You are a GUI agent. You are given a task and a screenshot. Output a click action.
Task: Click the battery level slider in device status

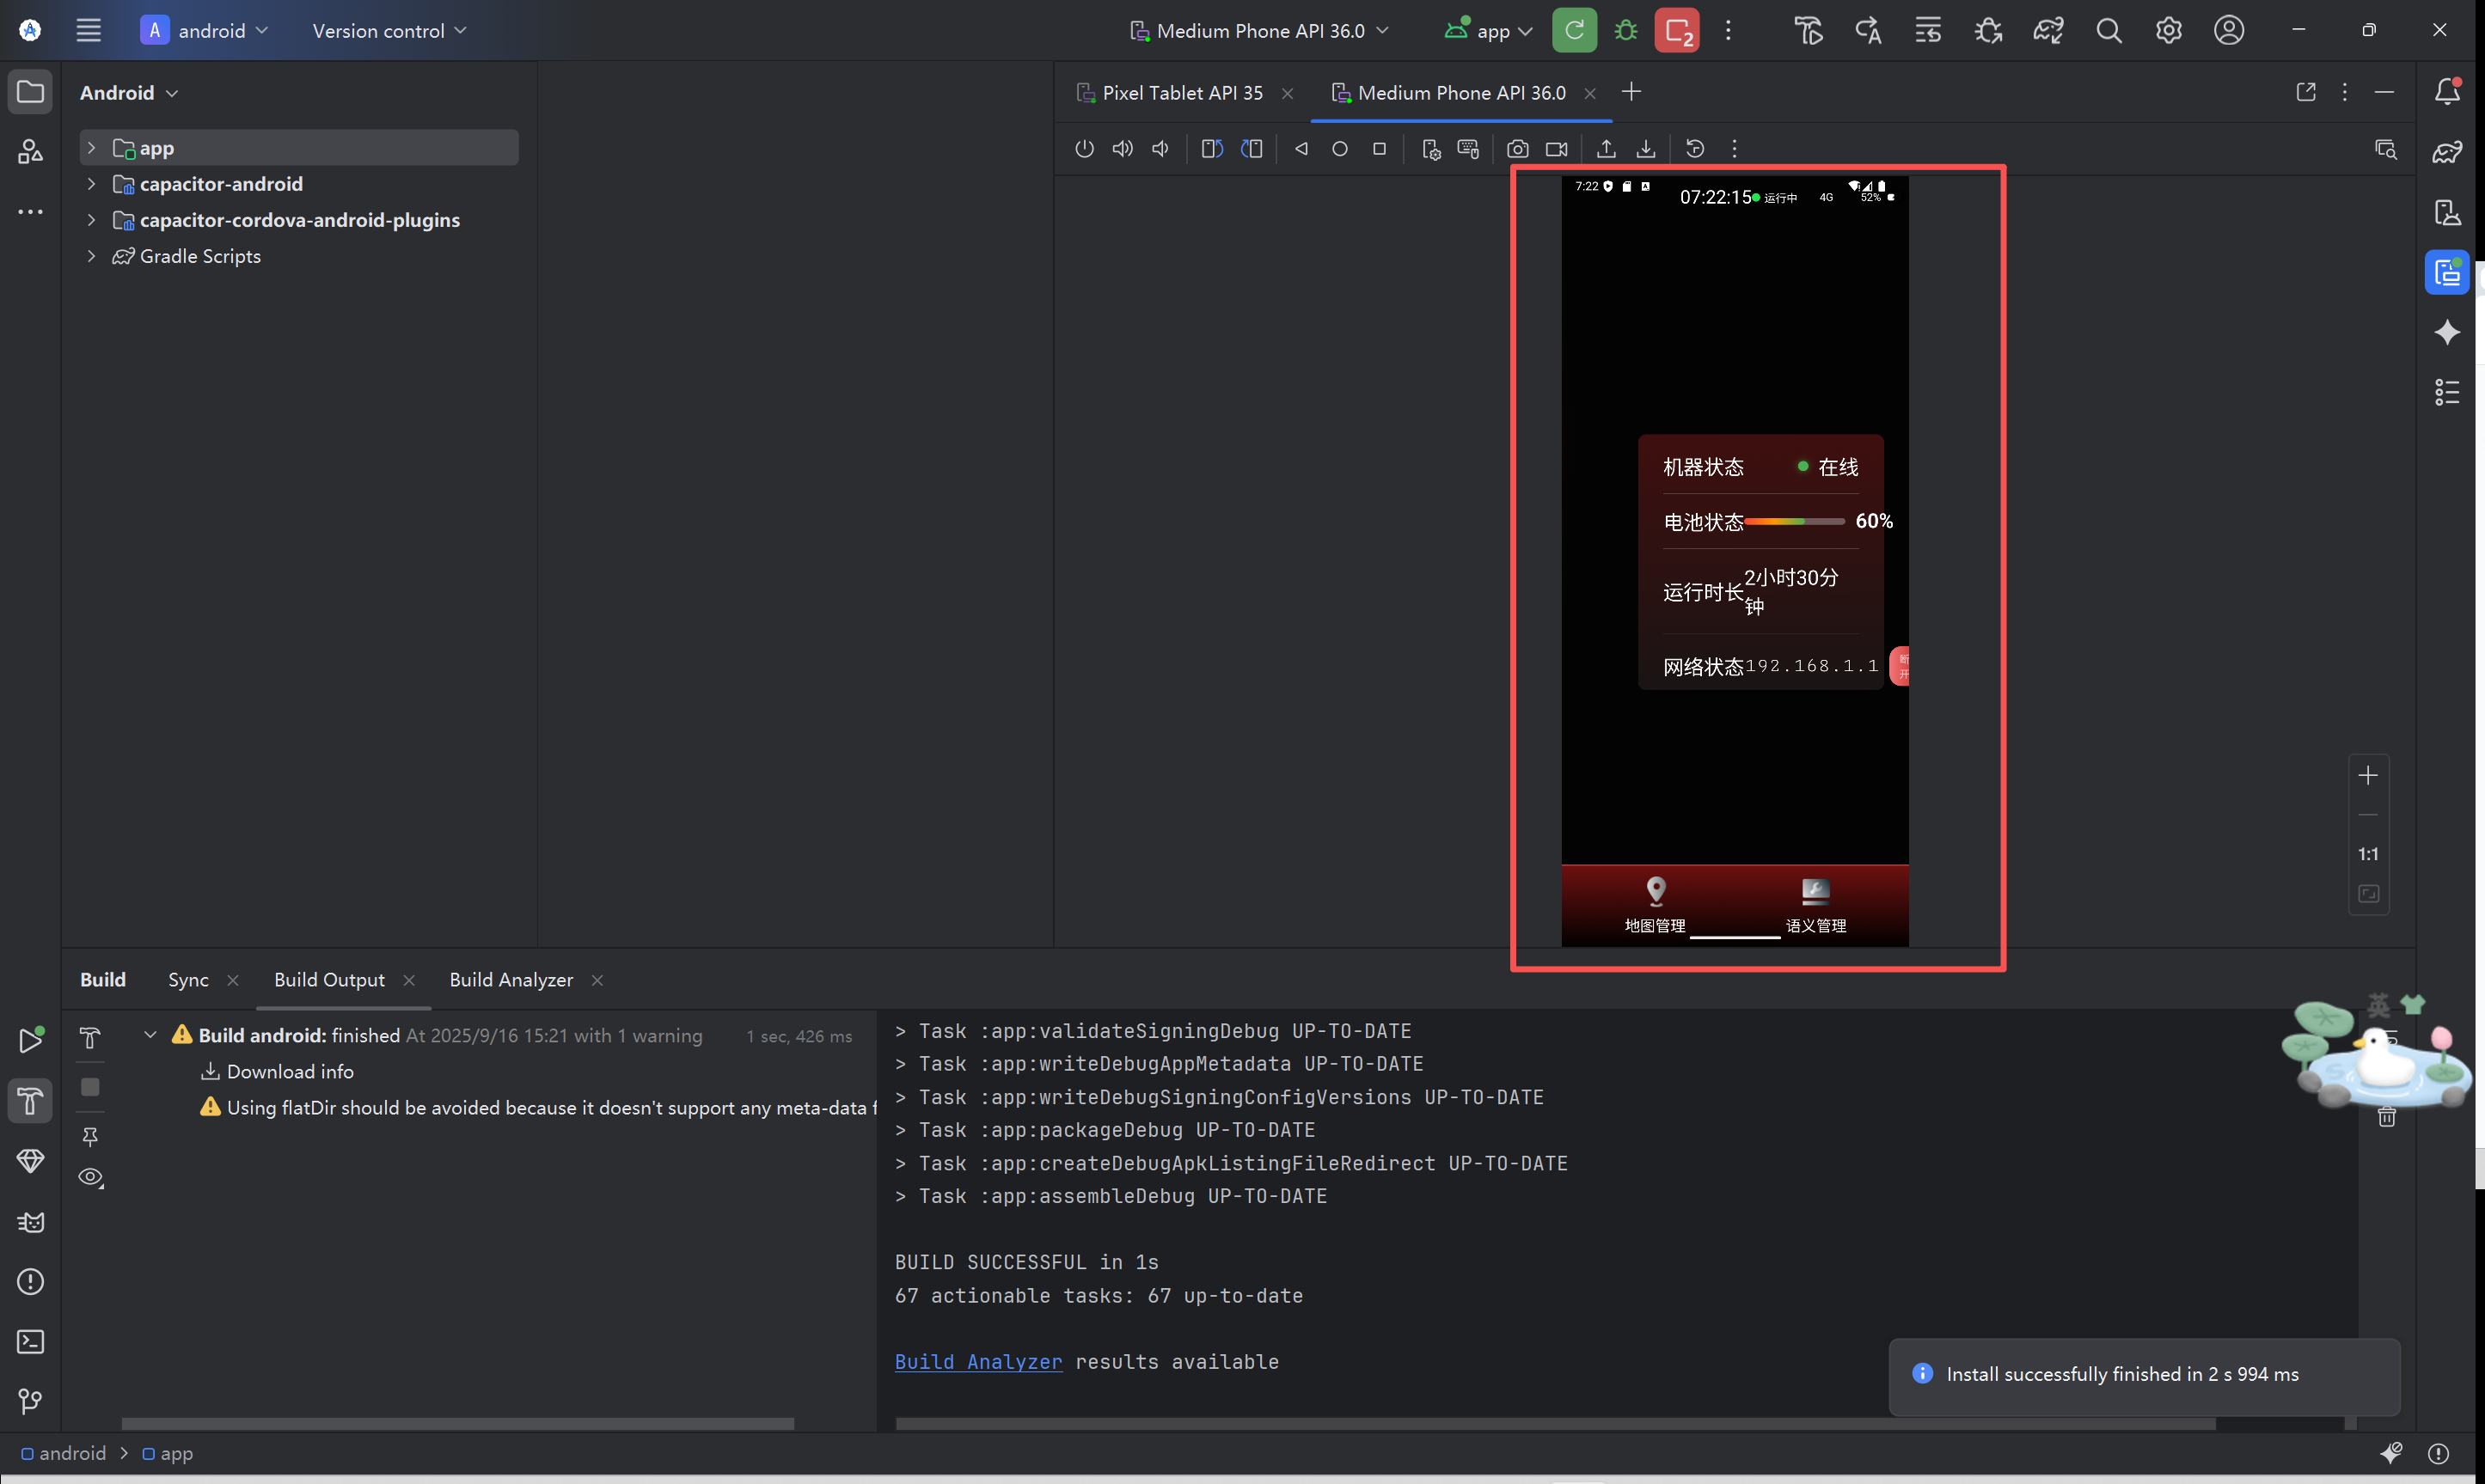[1797, 521]
